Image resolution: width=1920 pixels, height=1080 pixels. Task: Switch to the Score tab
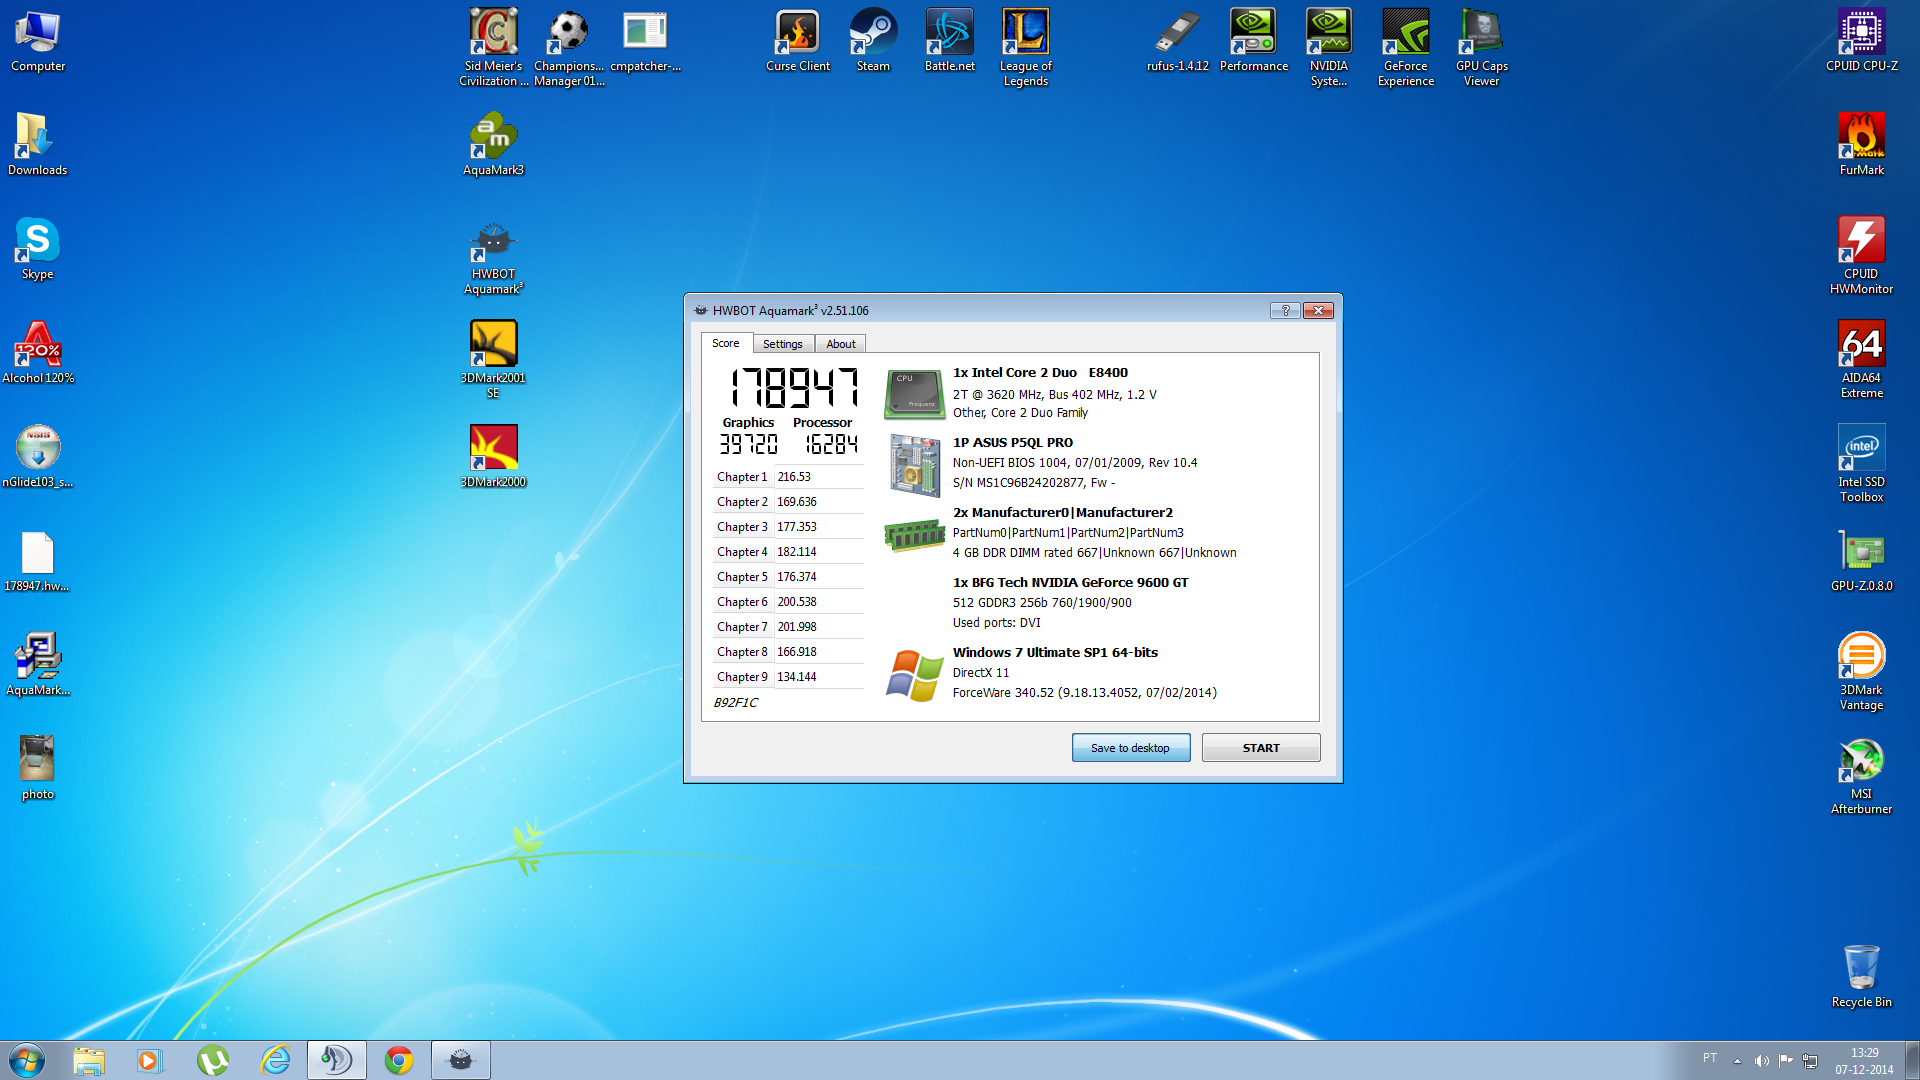click(726, 343)
